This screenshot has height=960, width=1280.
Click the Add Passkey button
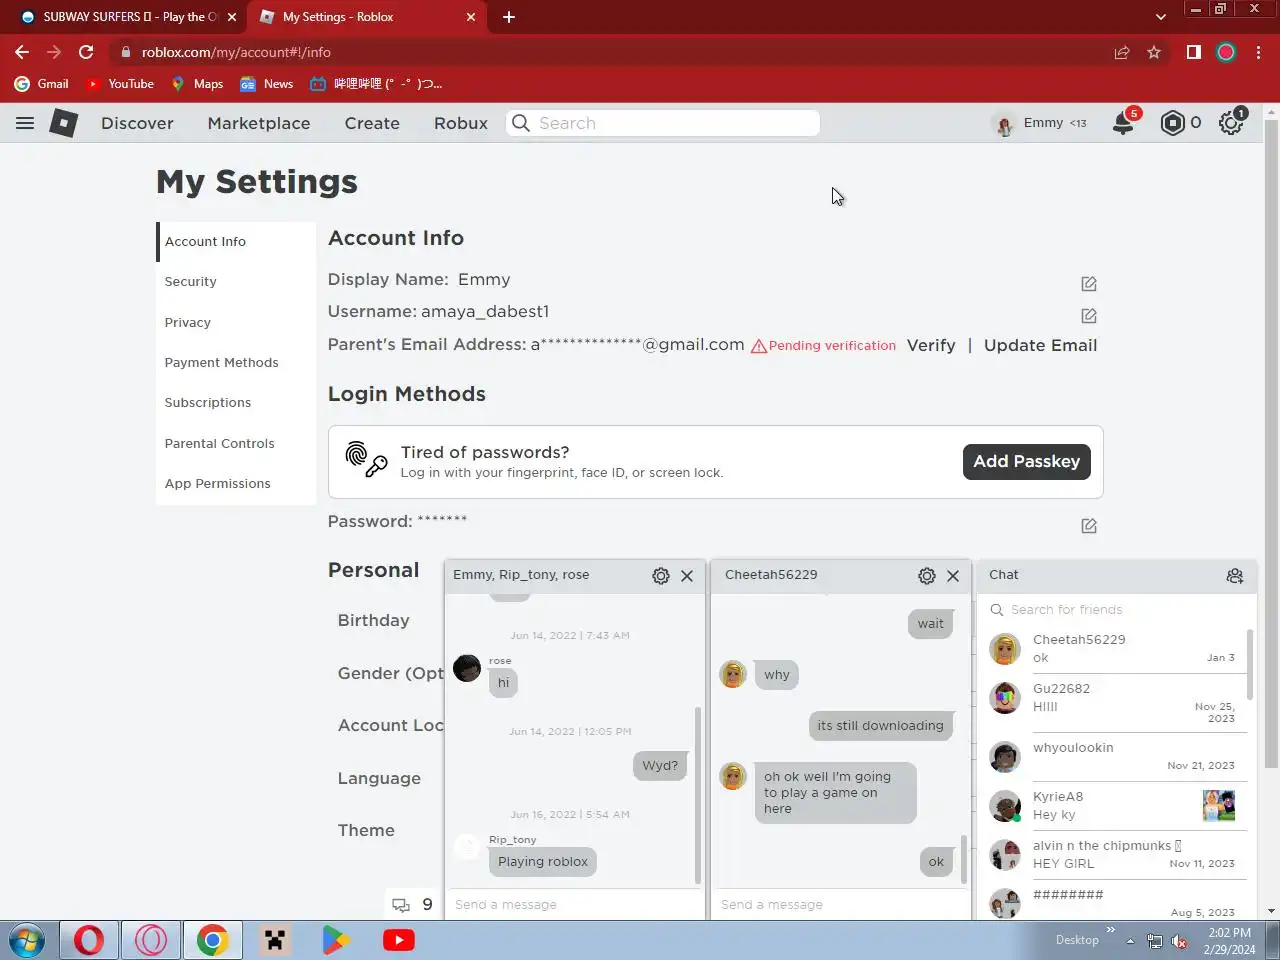pyautogui.click(x=1026, y=461)
